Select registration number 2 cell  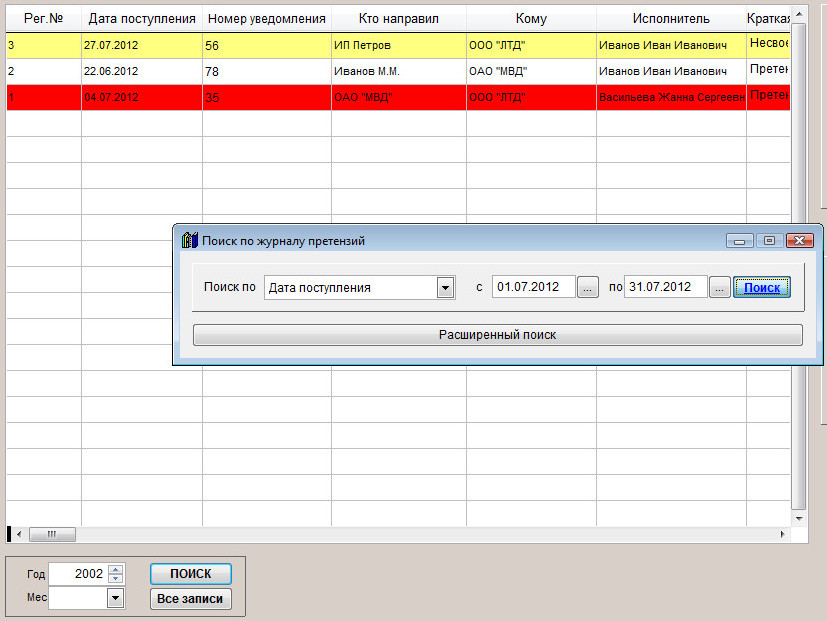click(44, 71)
